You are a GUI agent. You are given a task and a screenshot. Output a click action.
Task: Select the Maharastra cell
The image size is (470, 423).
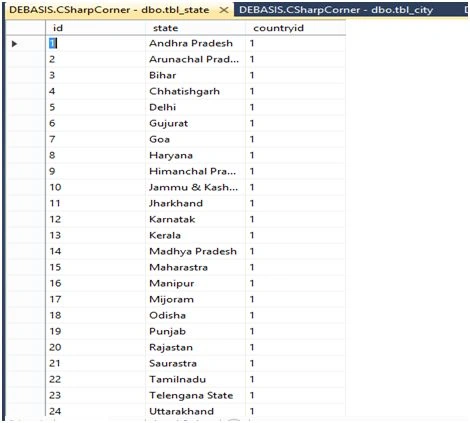click(195, 267)
